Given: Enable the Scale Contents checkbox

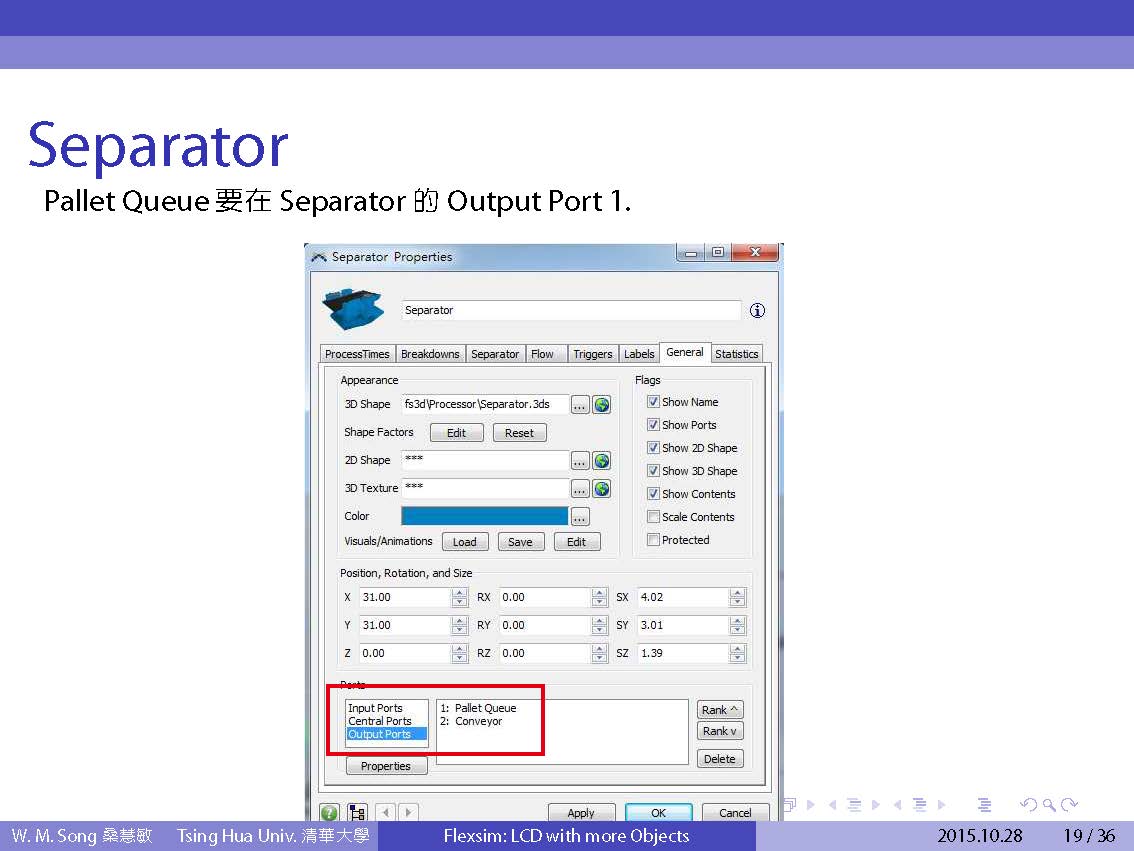Looking at the screenshot, I should [x=653, y=517].
